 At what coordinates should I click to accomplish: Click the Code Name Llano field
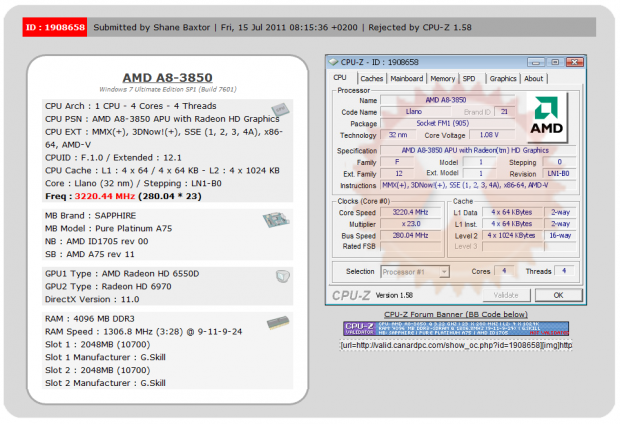click(414, 112)
